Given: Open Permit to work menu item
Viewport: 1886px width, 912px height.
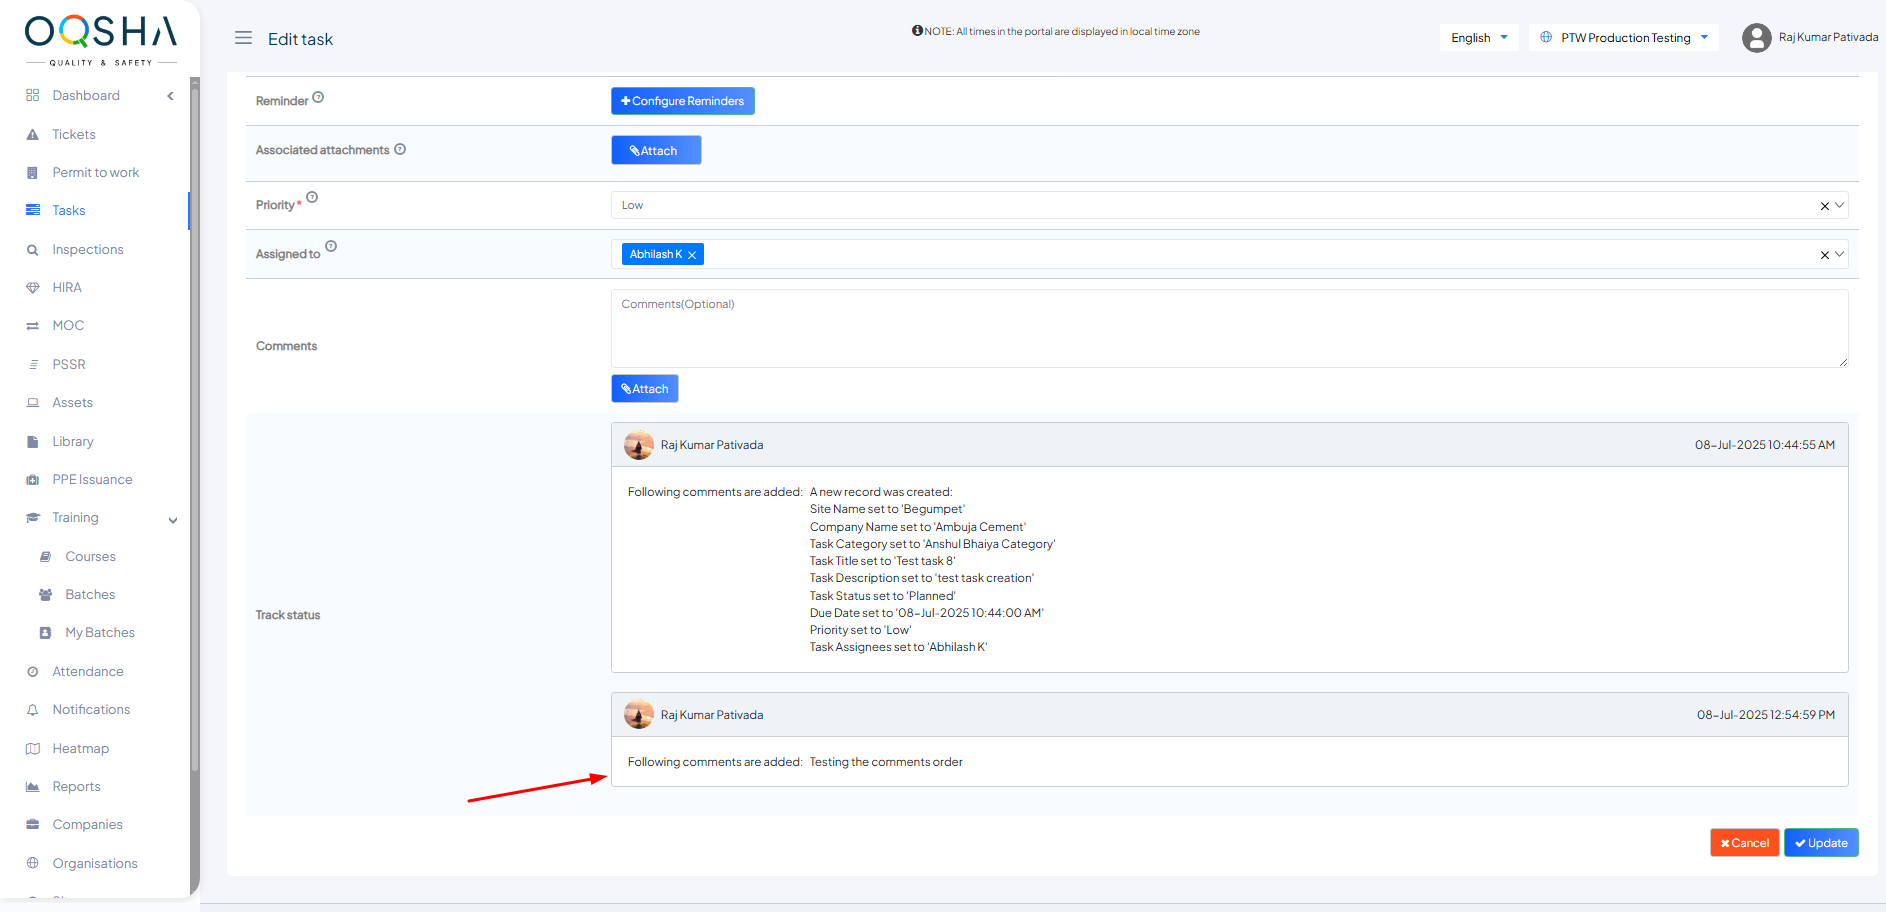Looking at the screenshot, I should pos(96,173).
